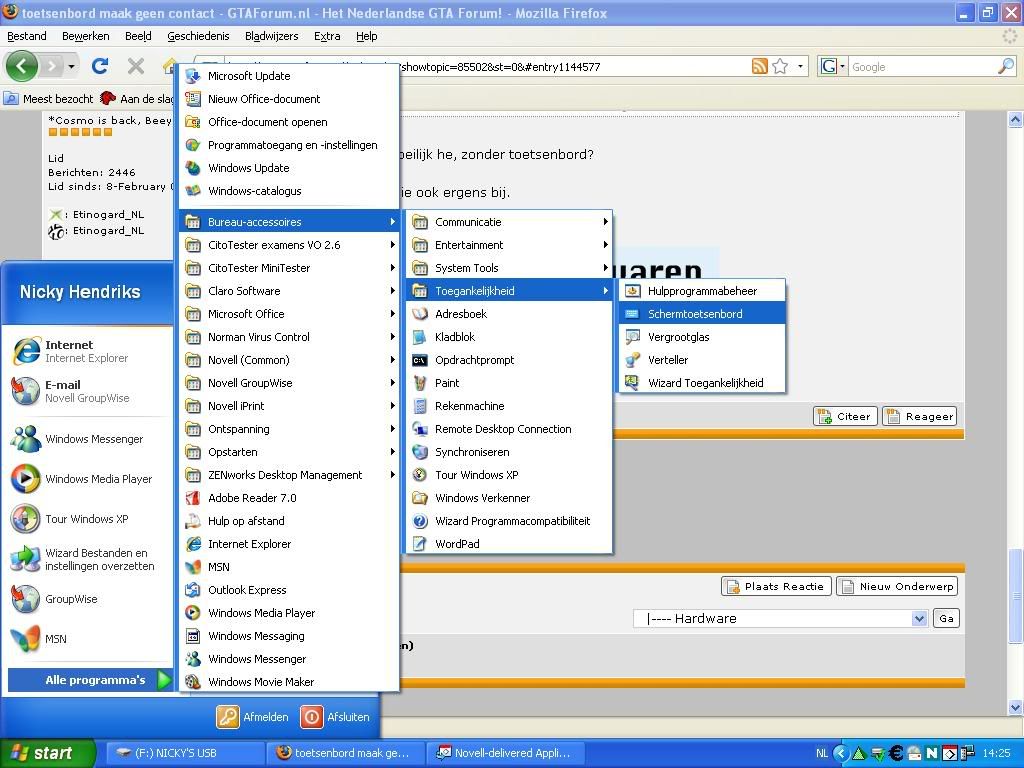Click the Meest bezocht bookmark
The height and width of the screenshot is (768, 1024).
click(49, 99)
